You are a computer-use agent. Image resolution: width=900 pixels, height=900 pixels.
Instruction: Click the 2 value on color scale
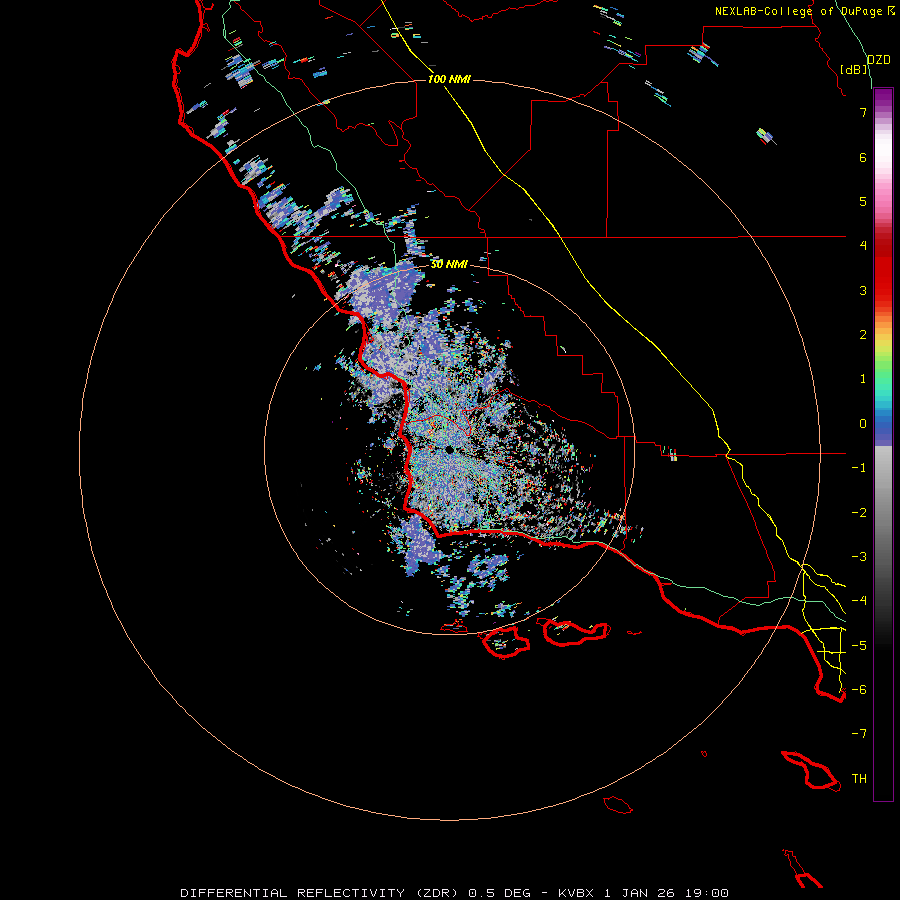863,335
